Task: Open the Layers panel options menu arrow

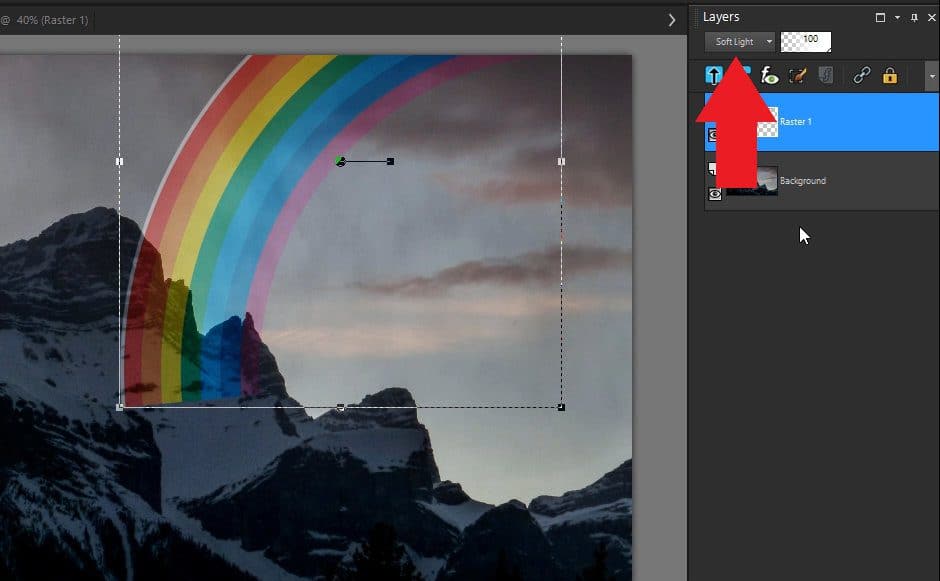Action: click(897, 17)
